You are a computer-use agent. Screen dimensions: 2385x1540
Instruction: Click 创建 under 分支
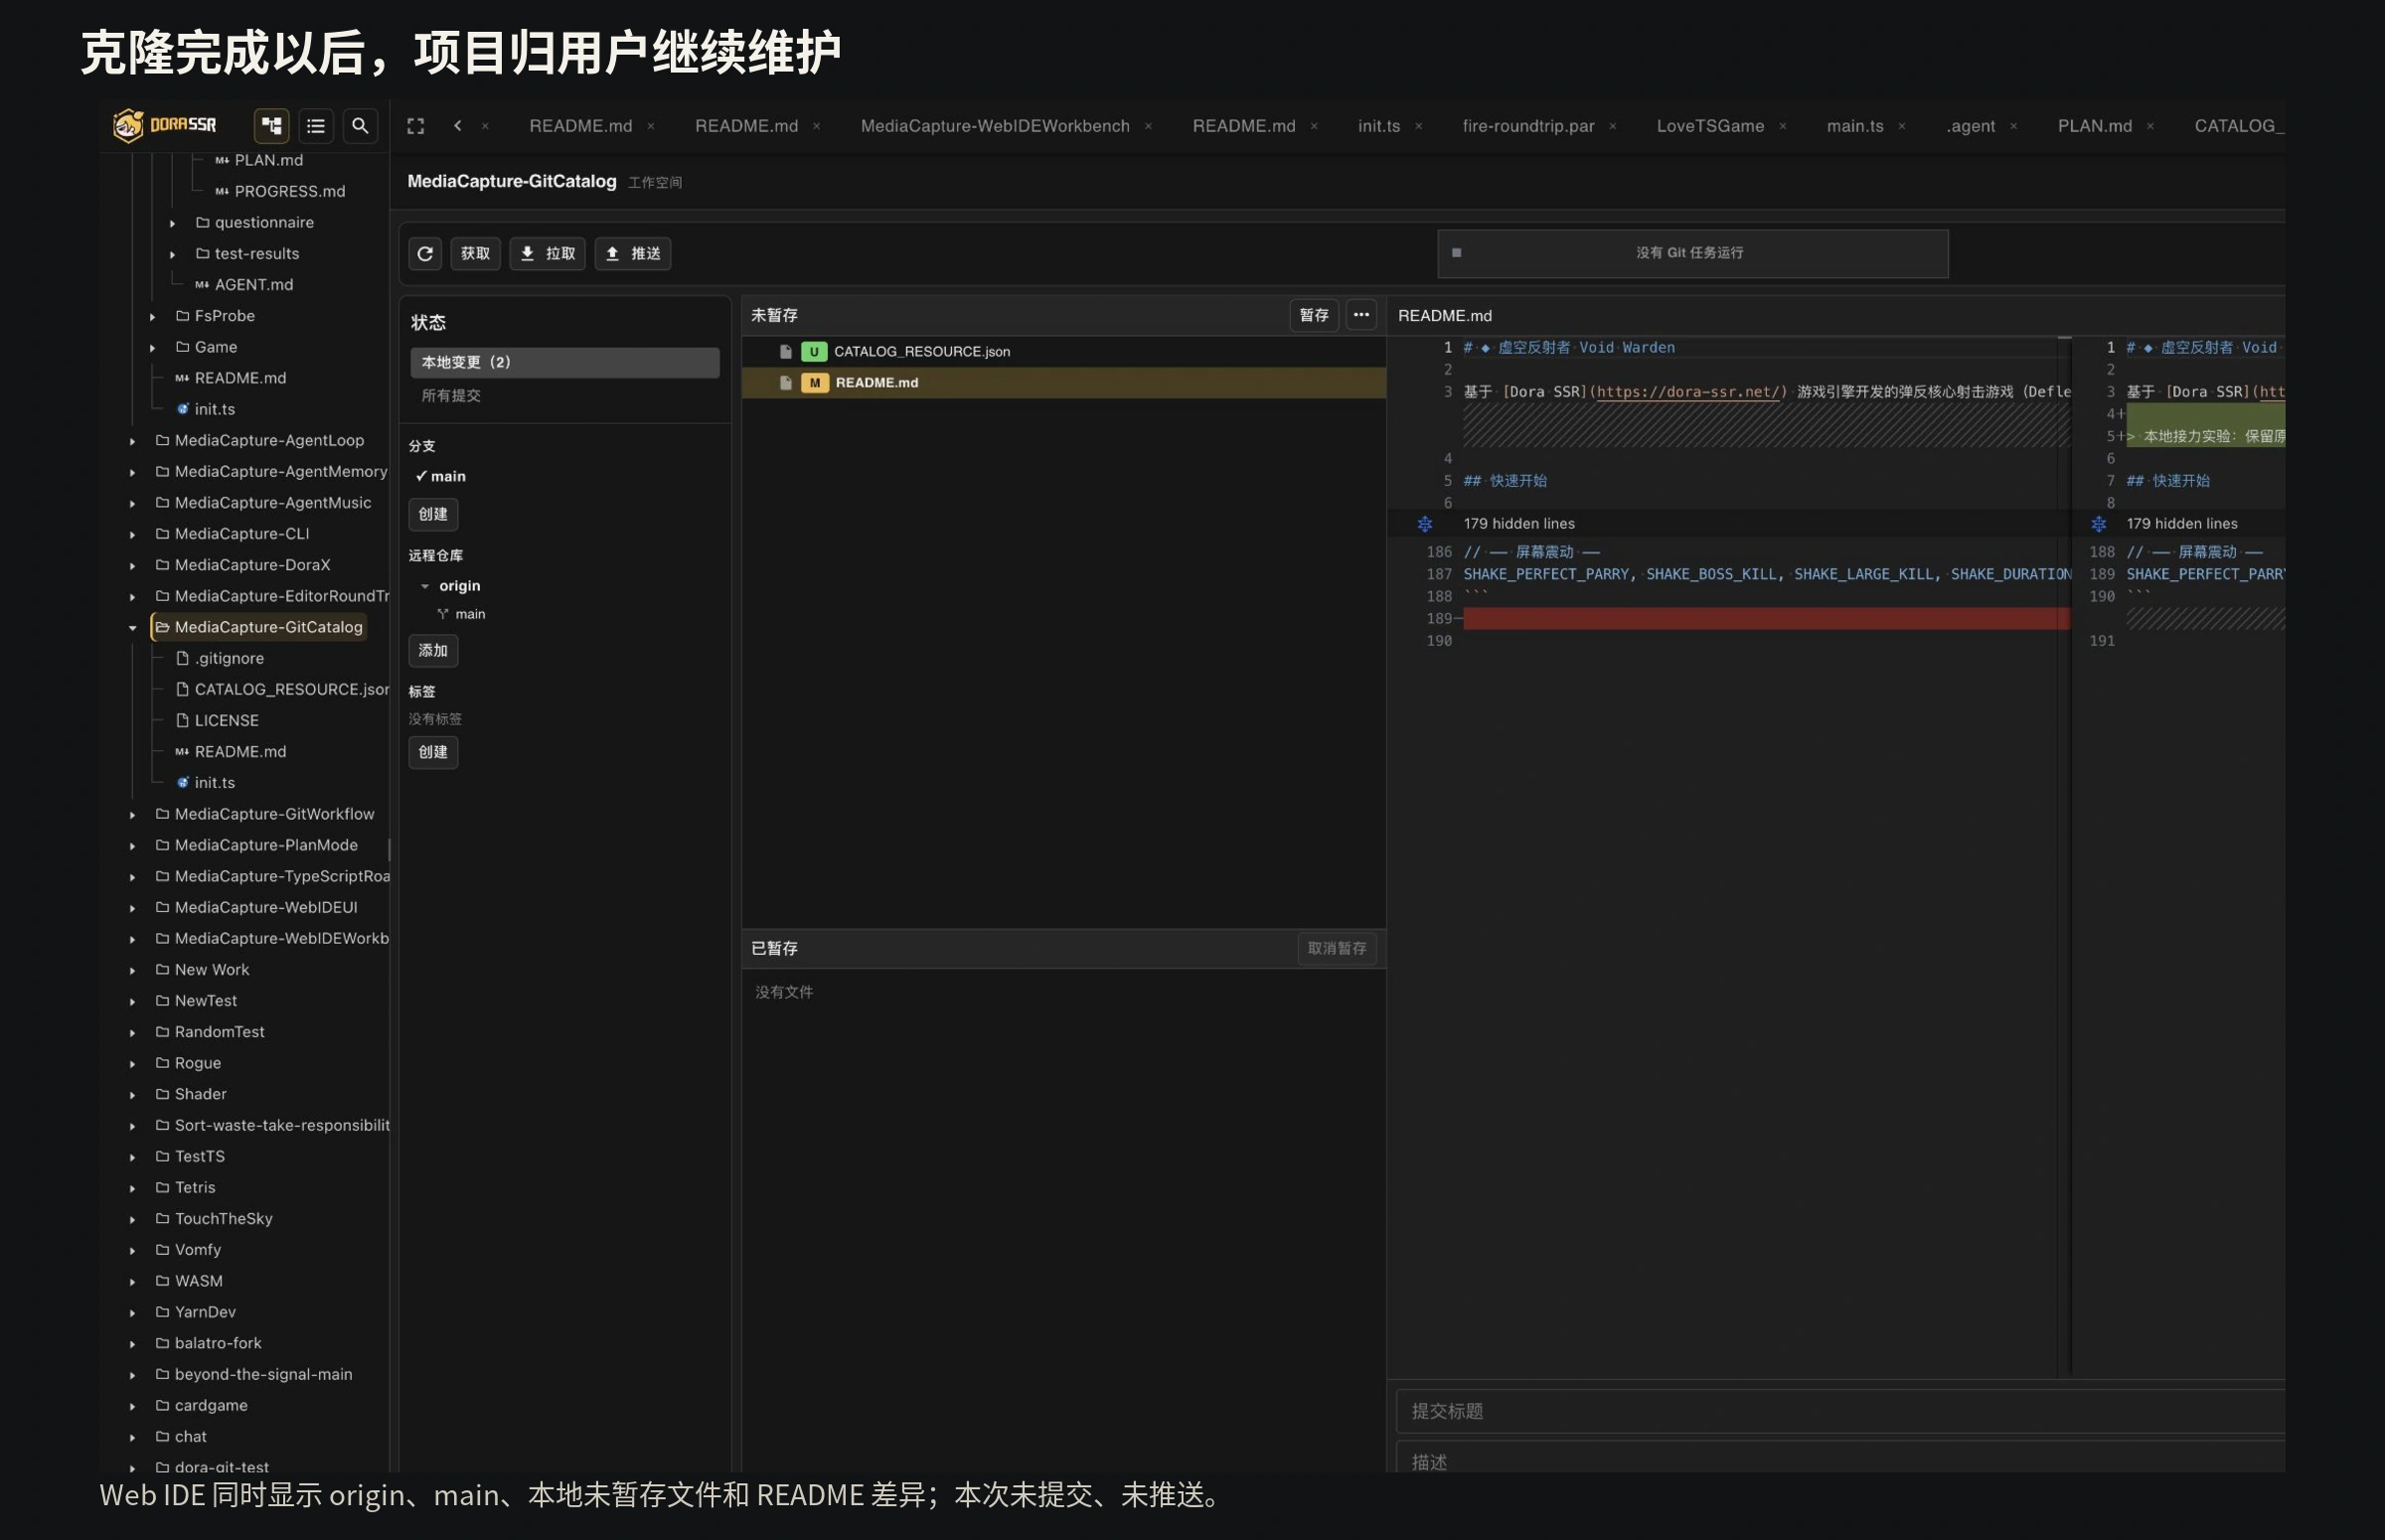pos(433,514)
